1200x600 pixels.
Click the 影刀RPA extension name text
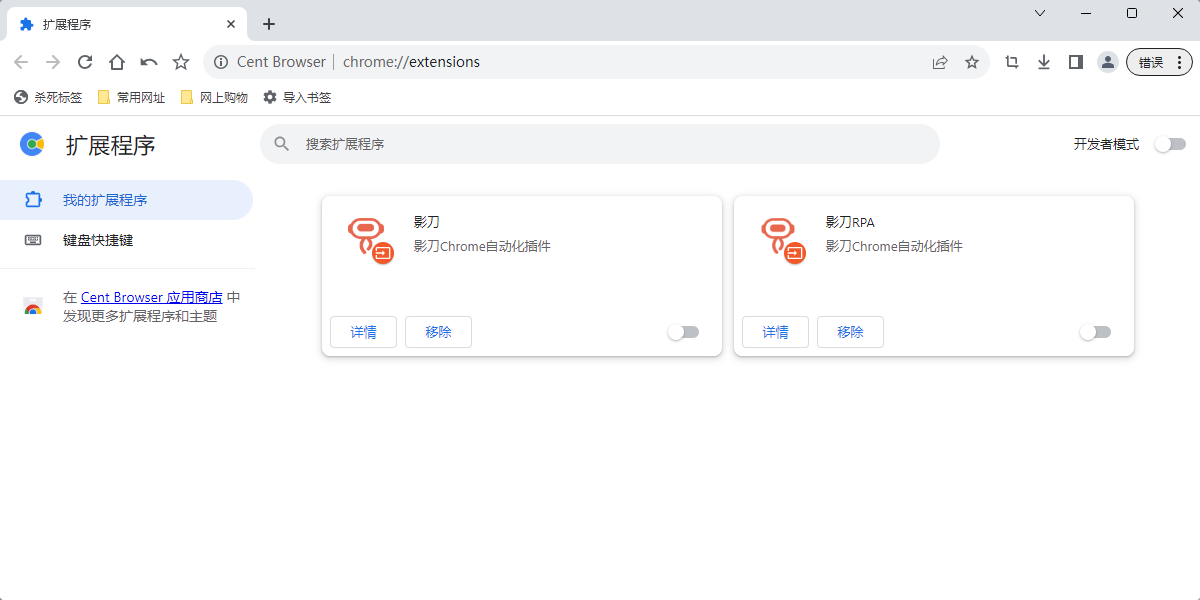coord(850,222)
